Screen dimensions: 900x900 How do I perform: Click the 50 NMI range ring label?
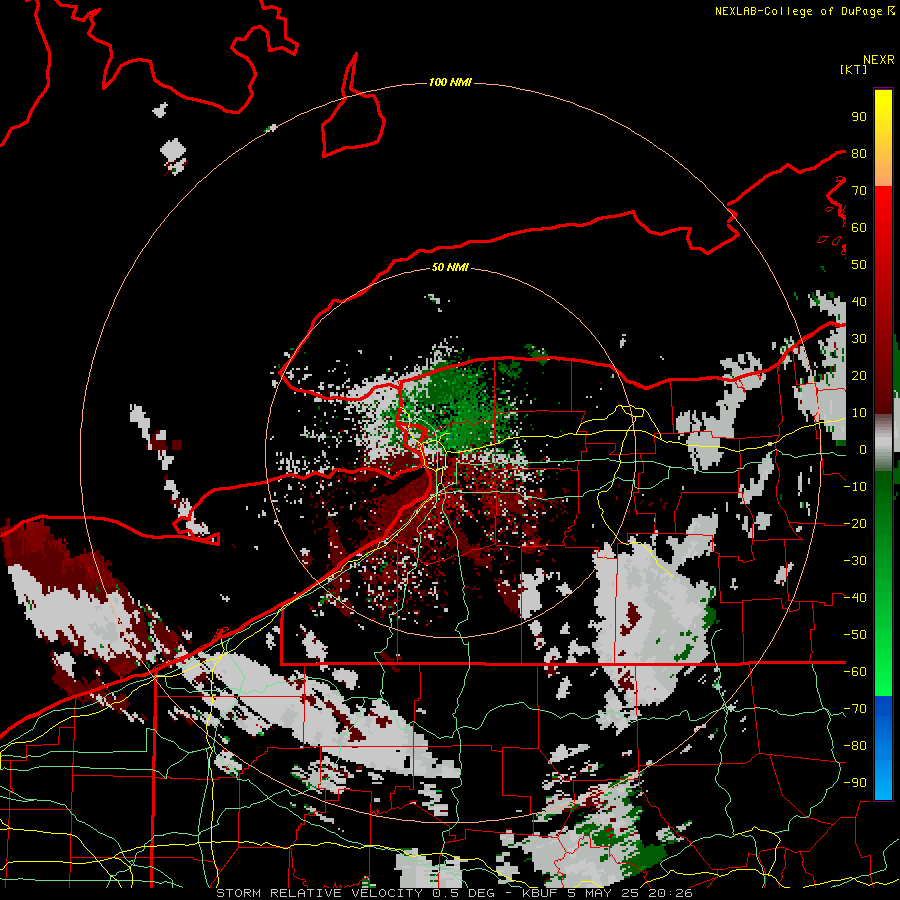450,267
